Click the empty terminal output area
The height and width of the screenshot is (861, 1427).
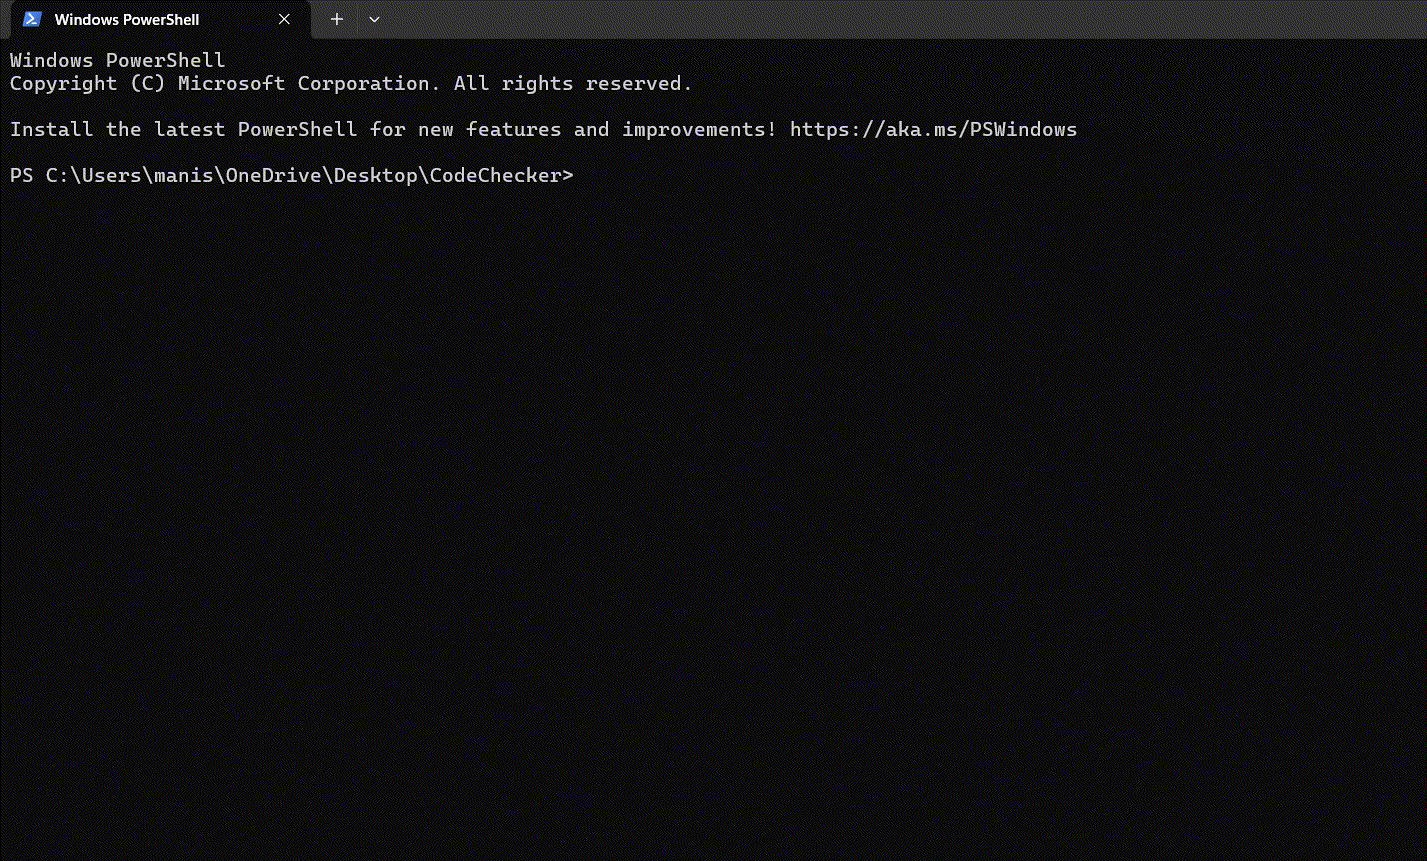click(700, 500)
